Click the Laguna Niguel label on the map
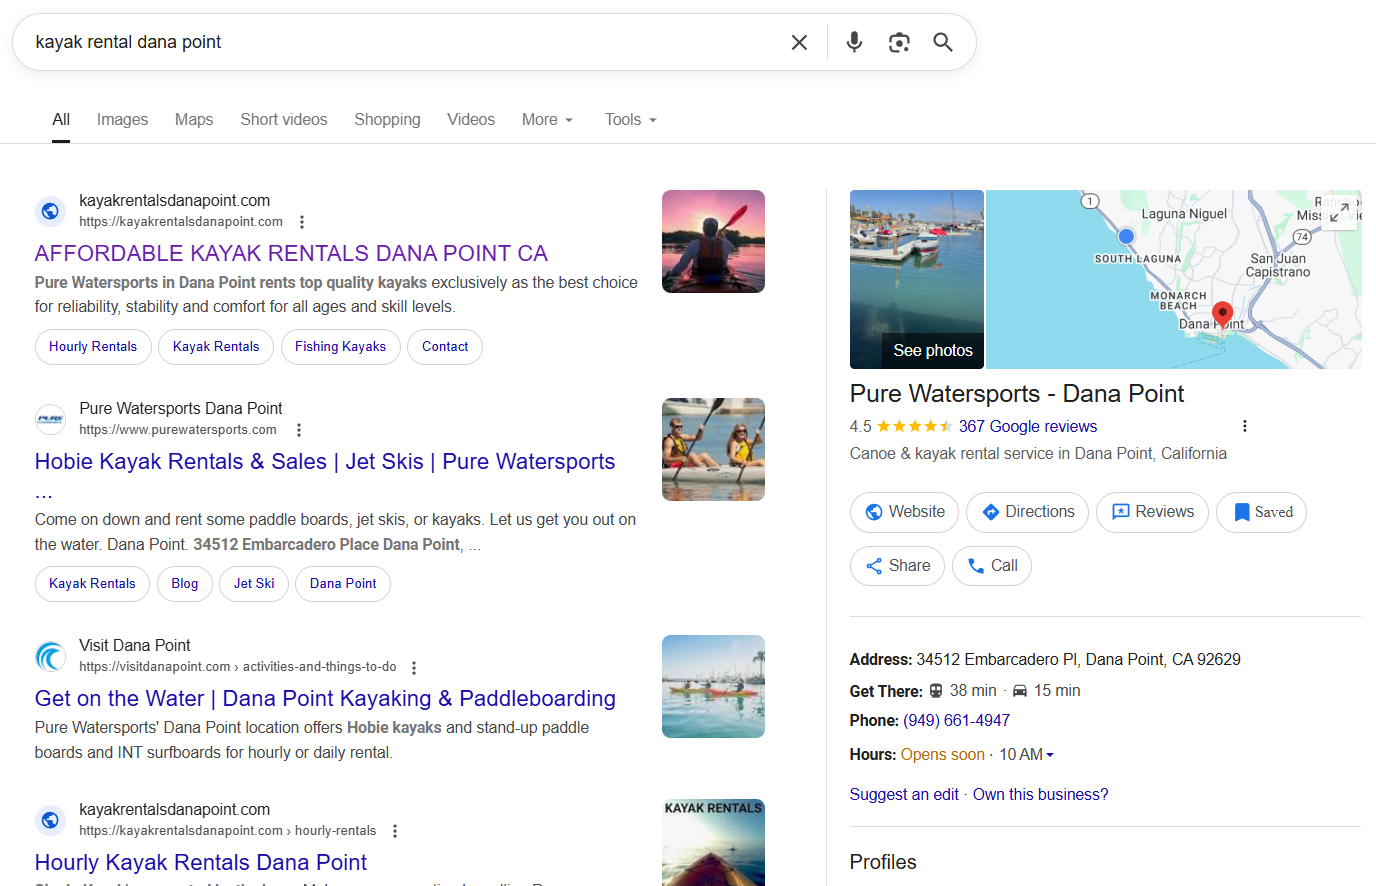Screen dimensions: 1376x886 pyautogui.click(x=1184, y=214)
